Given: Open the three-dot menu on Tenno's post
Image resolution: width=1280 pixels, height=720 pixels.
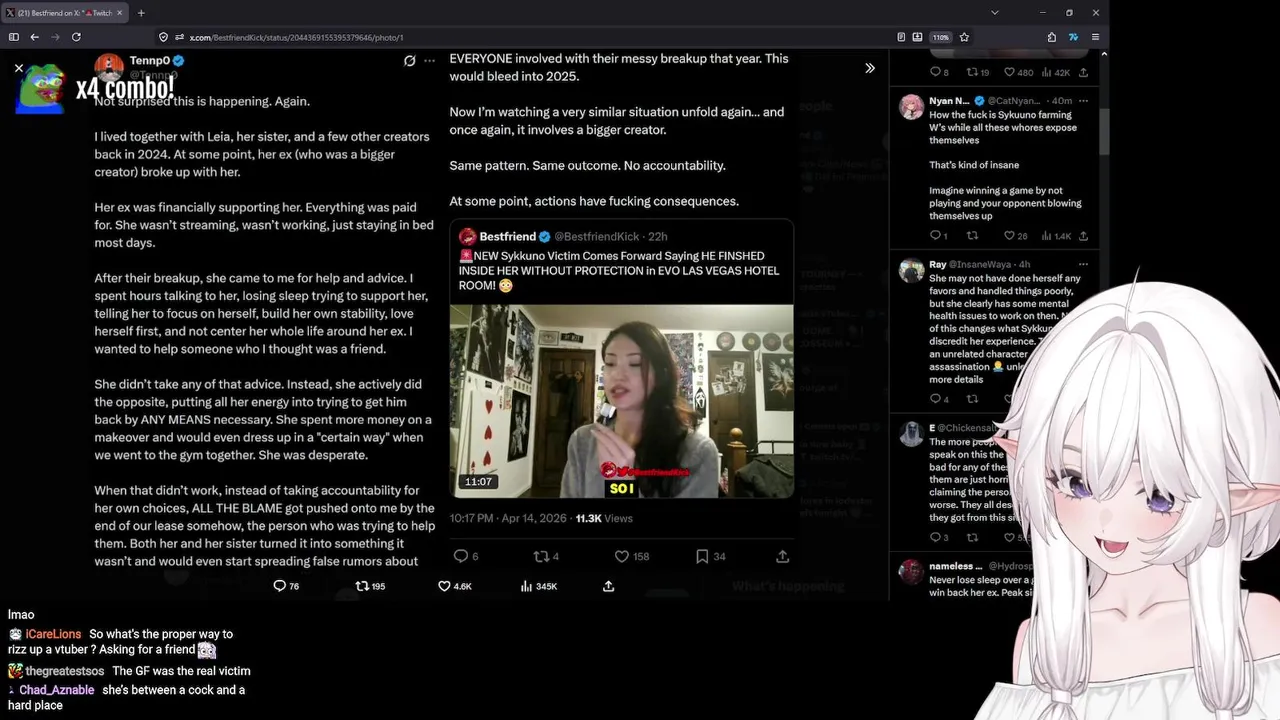Looking at the screenshot, I should point(429,61).
